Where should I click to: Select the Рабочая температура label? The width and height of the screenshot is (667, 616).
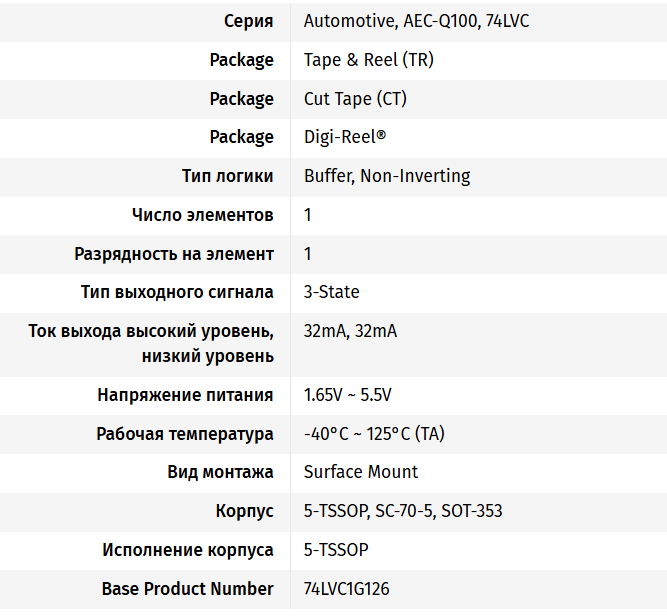coord(185,434)
